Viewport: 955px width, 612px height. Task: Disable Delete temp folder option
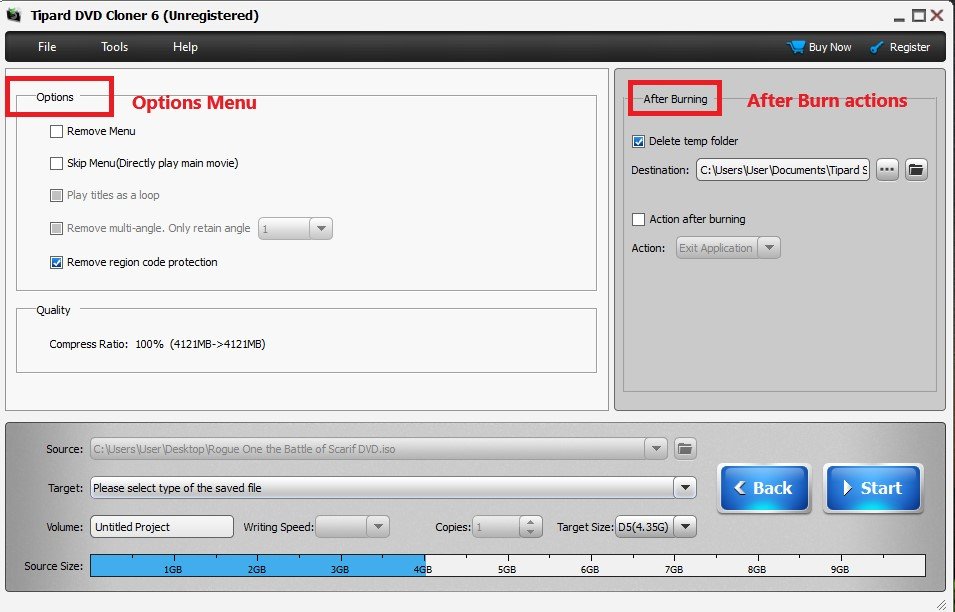click(x=639, y=142)
